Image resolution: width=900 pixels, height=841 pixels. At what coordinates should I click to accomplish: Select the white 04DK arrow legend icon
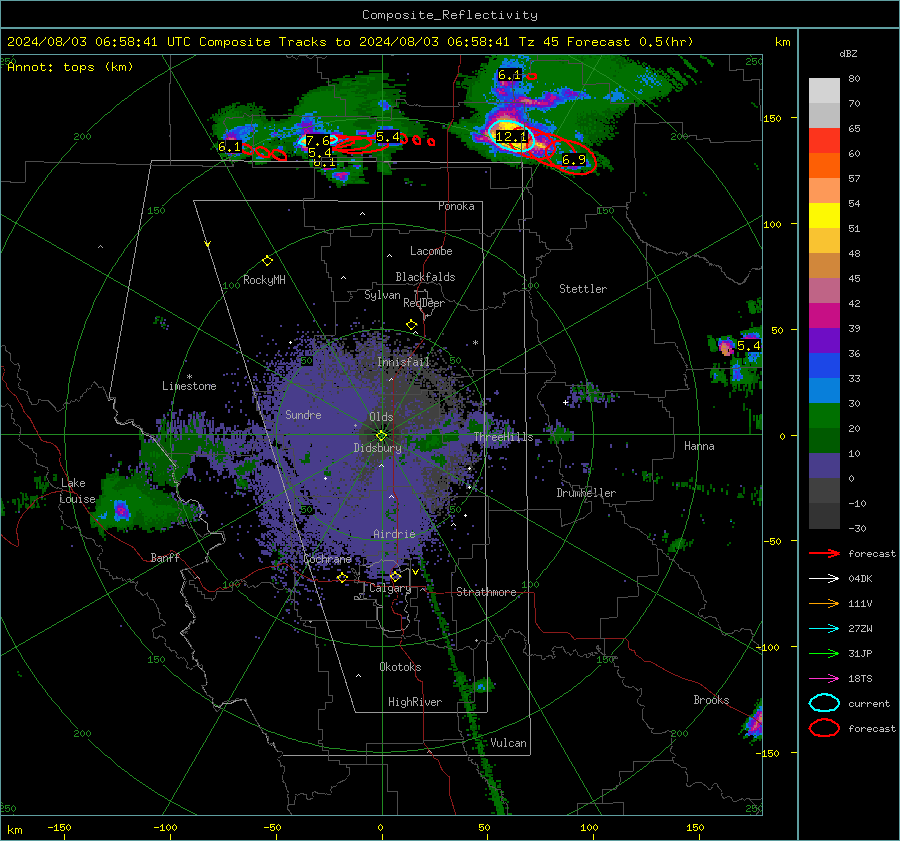(x=824, y=579)
